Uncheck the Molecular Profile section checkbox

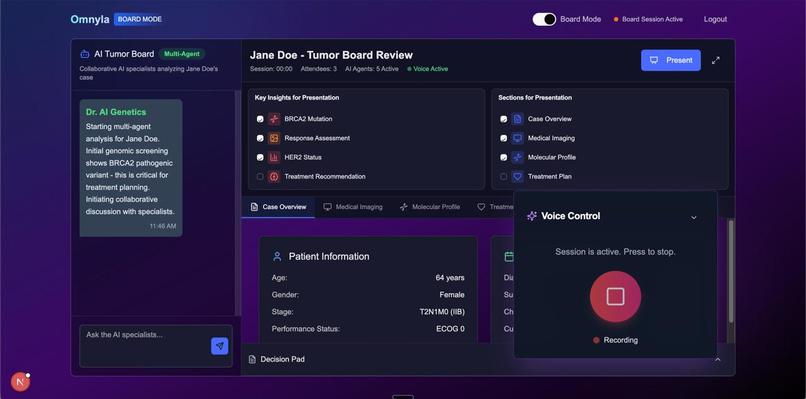504,157
